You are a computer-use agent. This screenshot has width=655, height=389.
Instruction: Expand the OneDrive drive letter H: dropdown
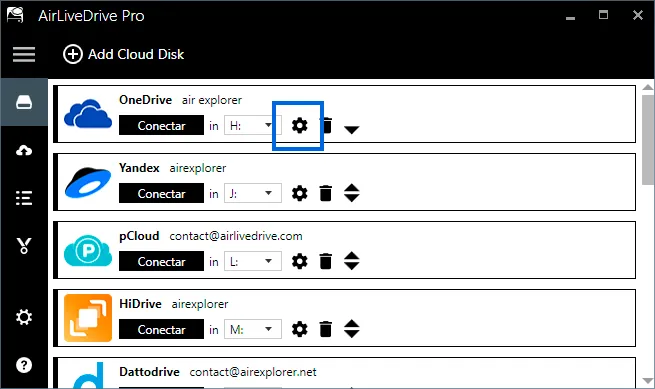[x=253, y=125]
